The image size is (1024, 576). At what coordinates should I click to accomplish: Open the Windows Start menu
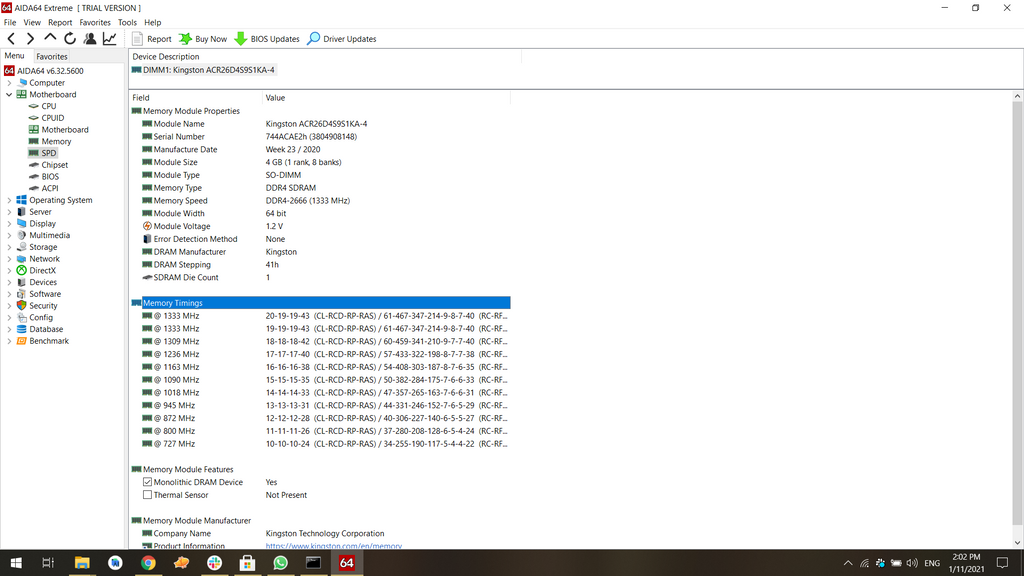coord(16,563)
